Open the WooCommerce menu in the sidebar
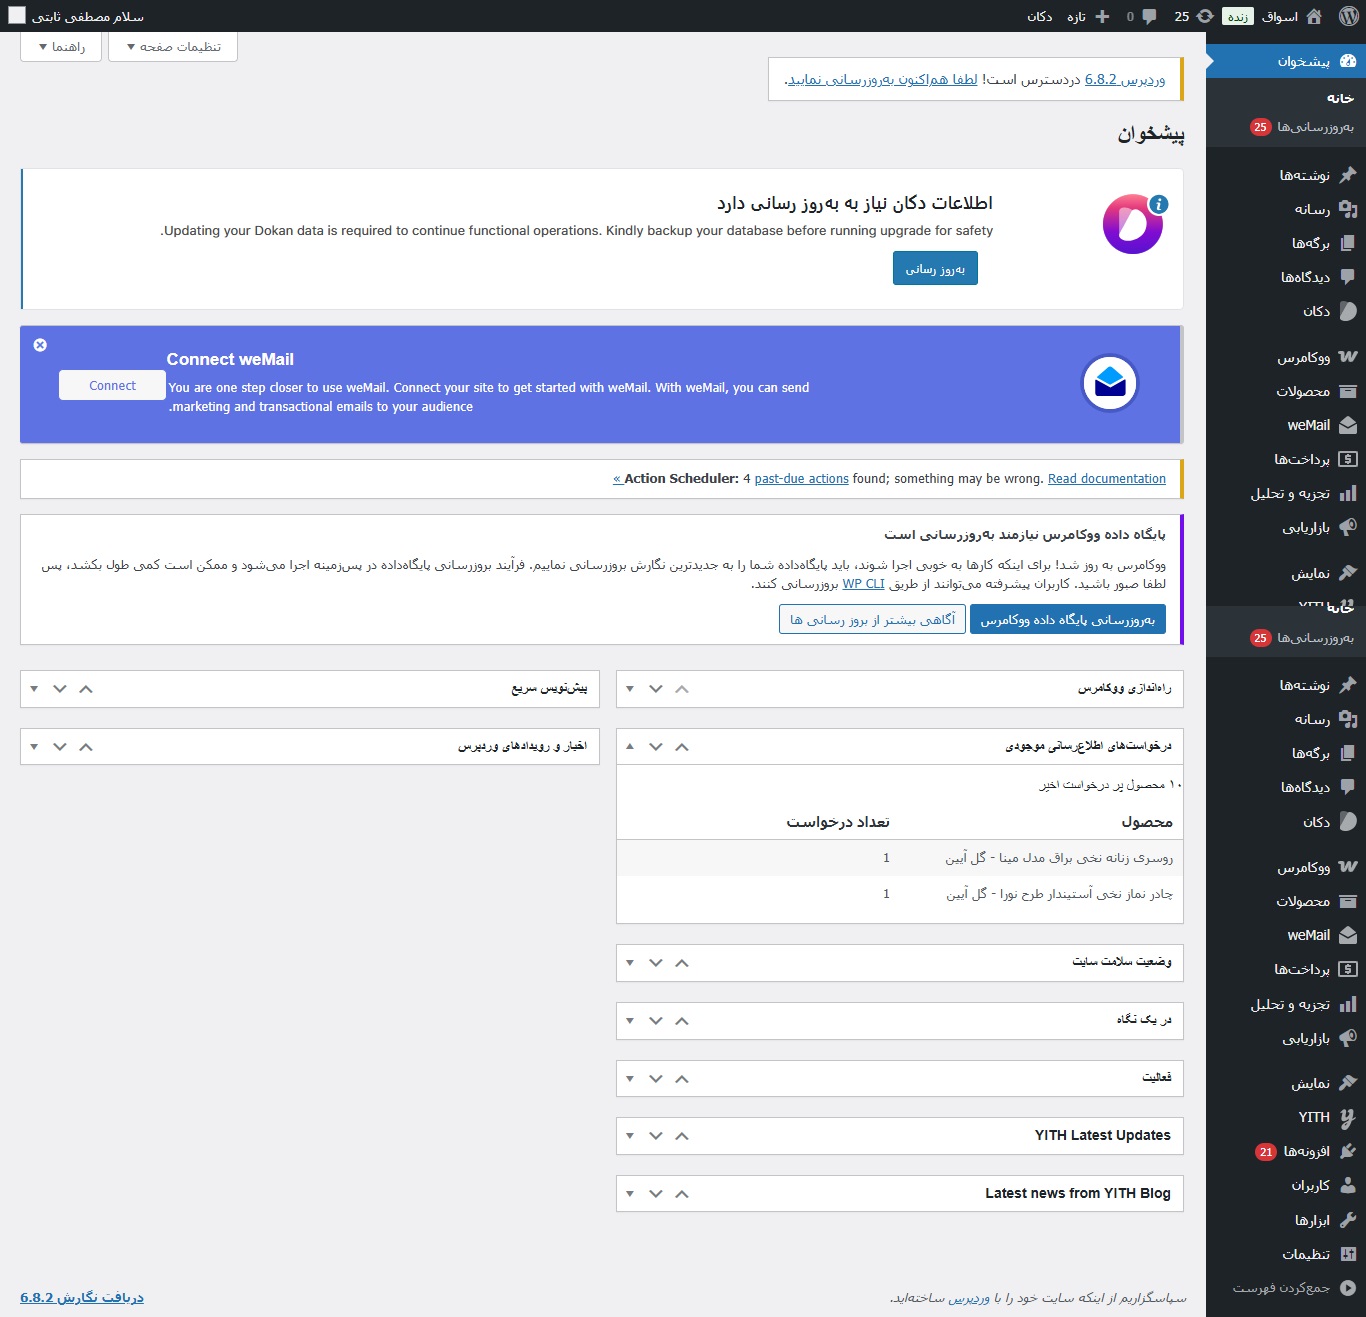 1310,357
